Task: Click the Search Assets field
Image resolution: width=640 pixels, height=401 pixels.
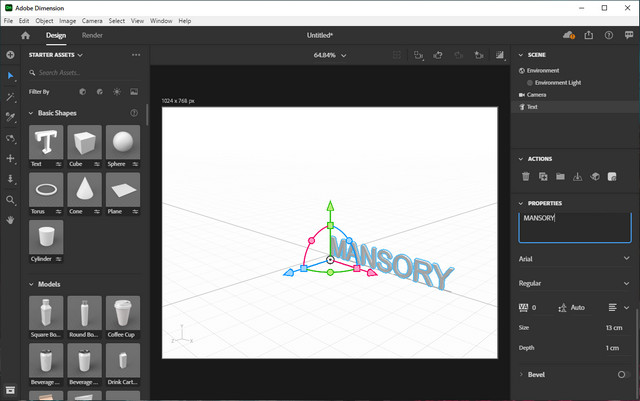Action: 85,73
